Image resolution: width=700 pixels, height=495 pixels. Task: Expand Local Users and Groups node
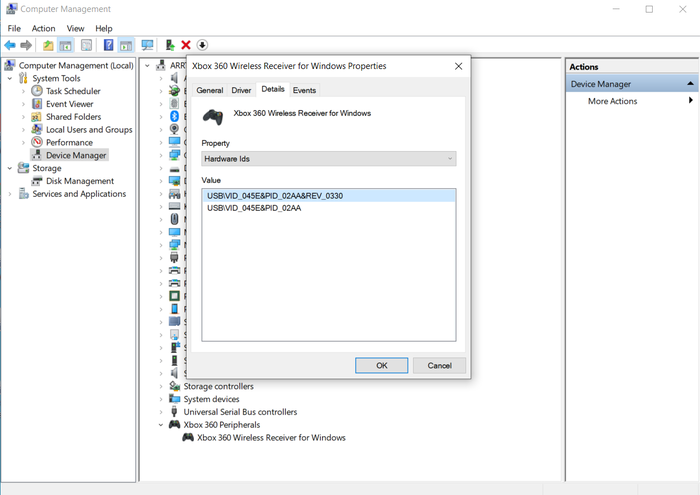(23, 130)
